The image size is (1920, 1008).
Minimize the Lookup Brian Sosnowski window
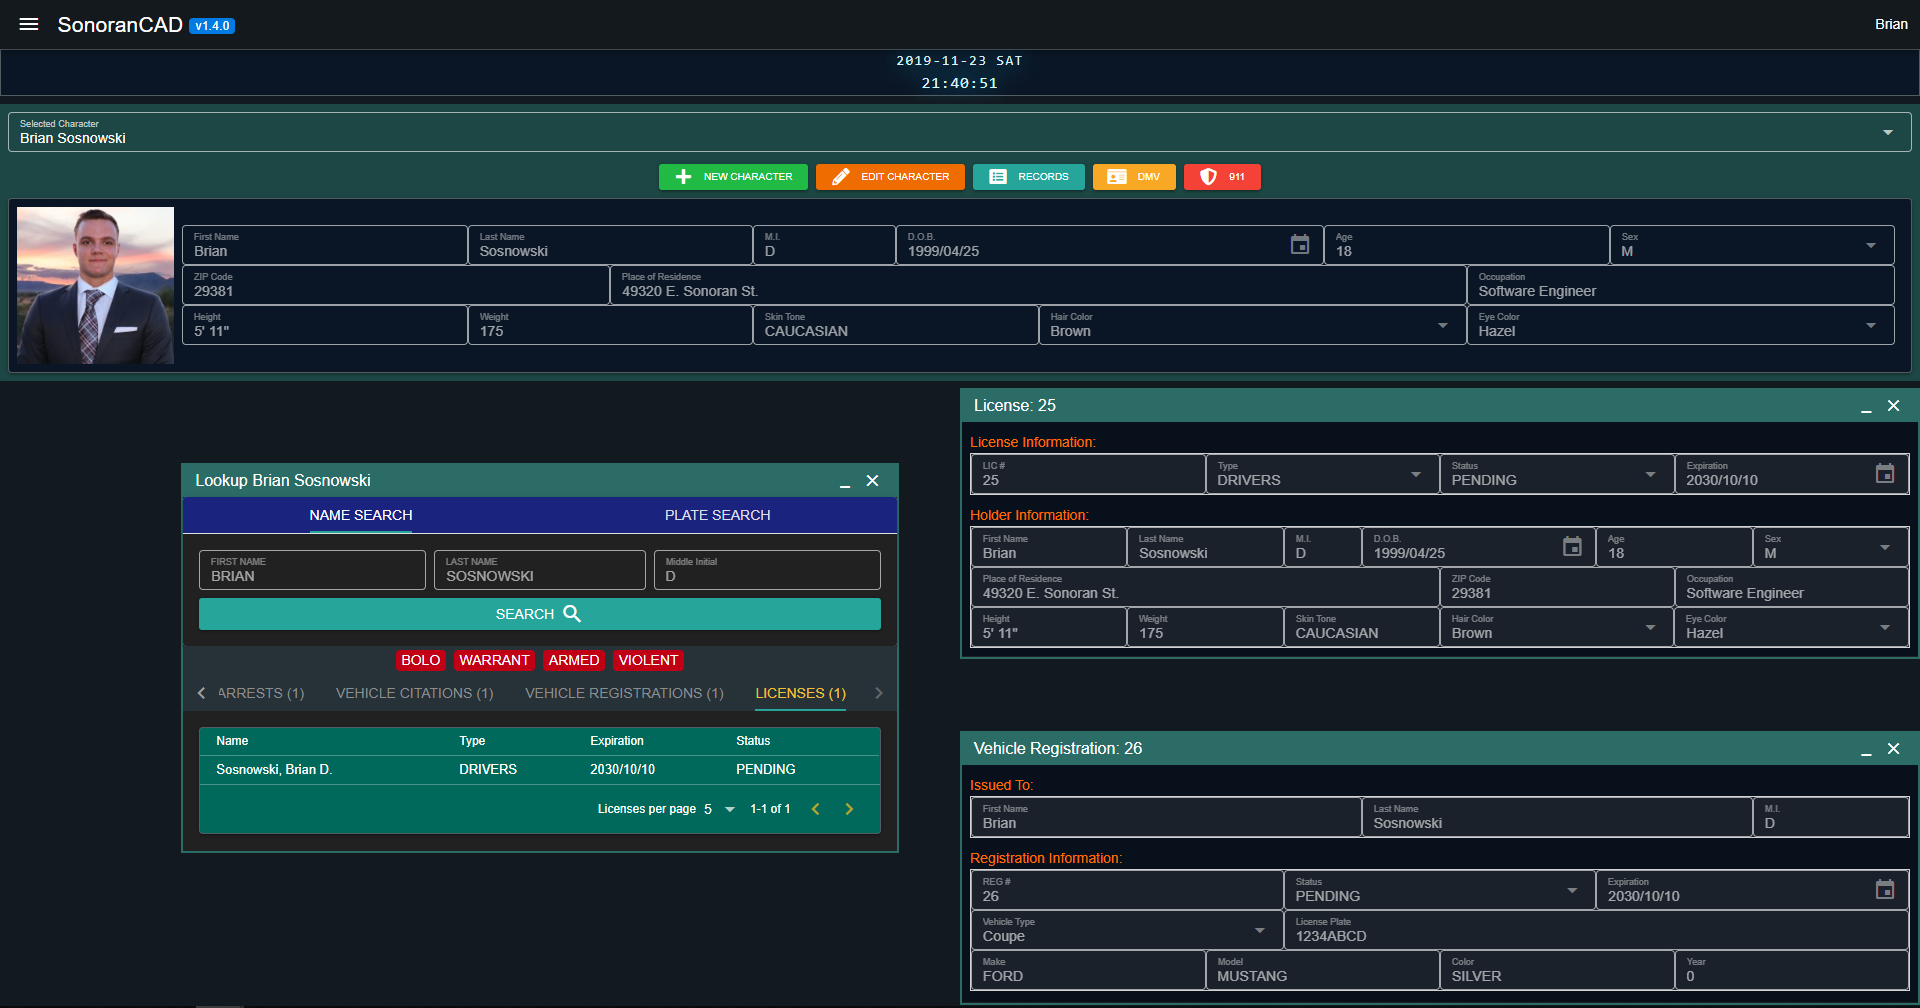coord(845,482)
